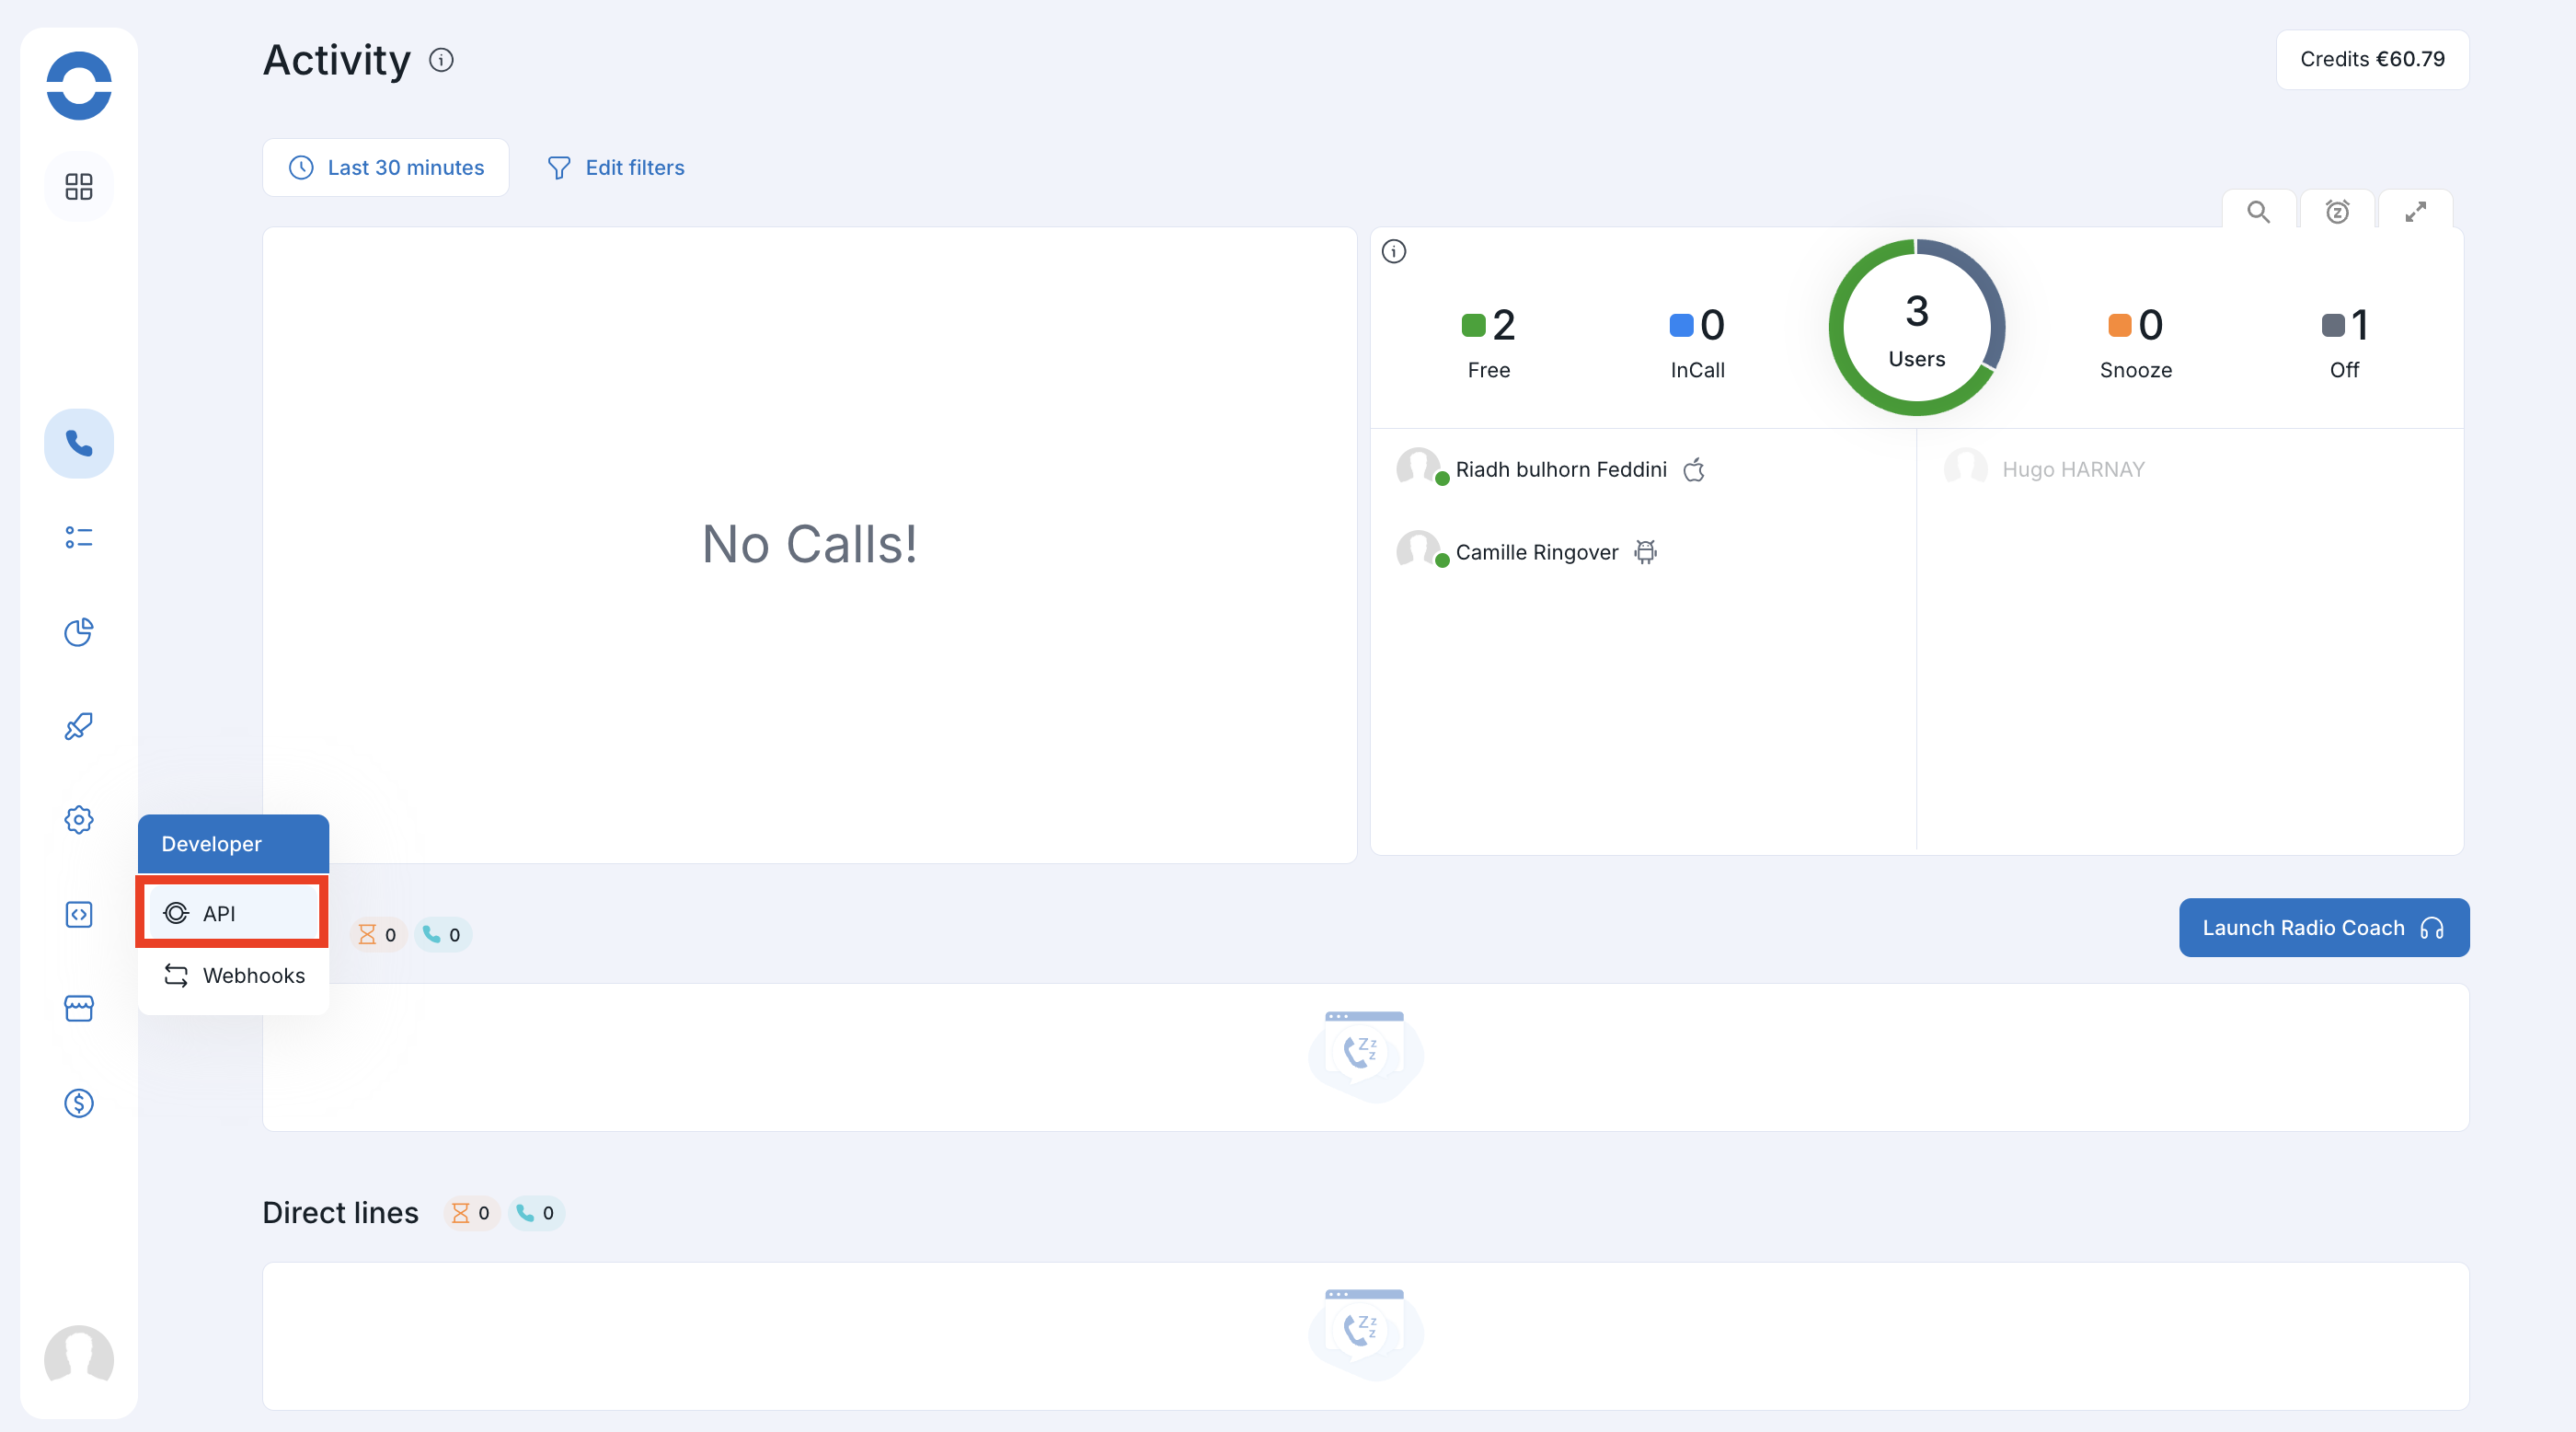The image size is (2576, 1432).
Task: Open the Last 30 minutes time range dropdown
Action: tap(386, 168)
